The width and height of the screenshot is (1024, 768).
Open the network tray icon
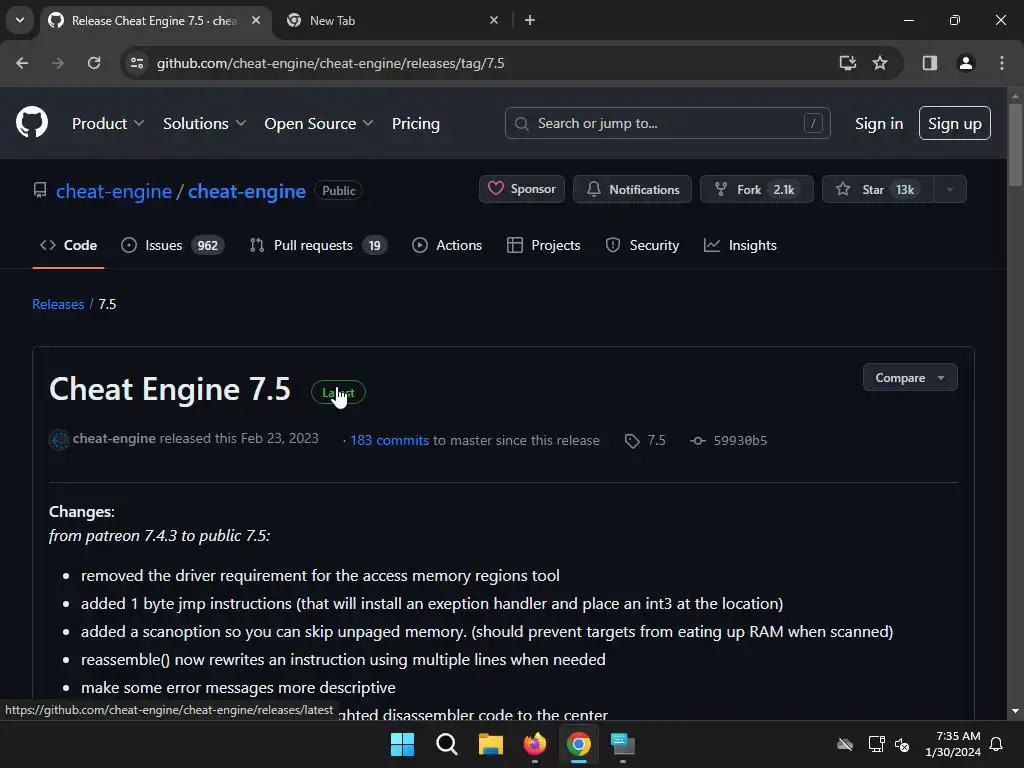[876, 744]
